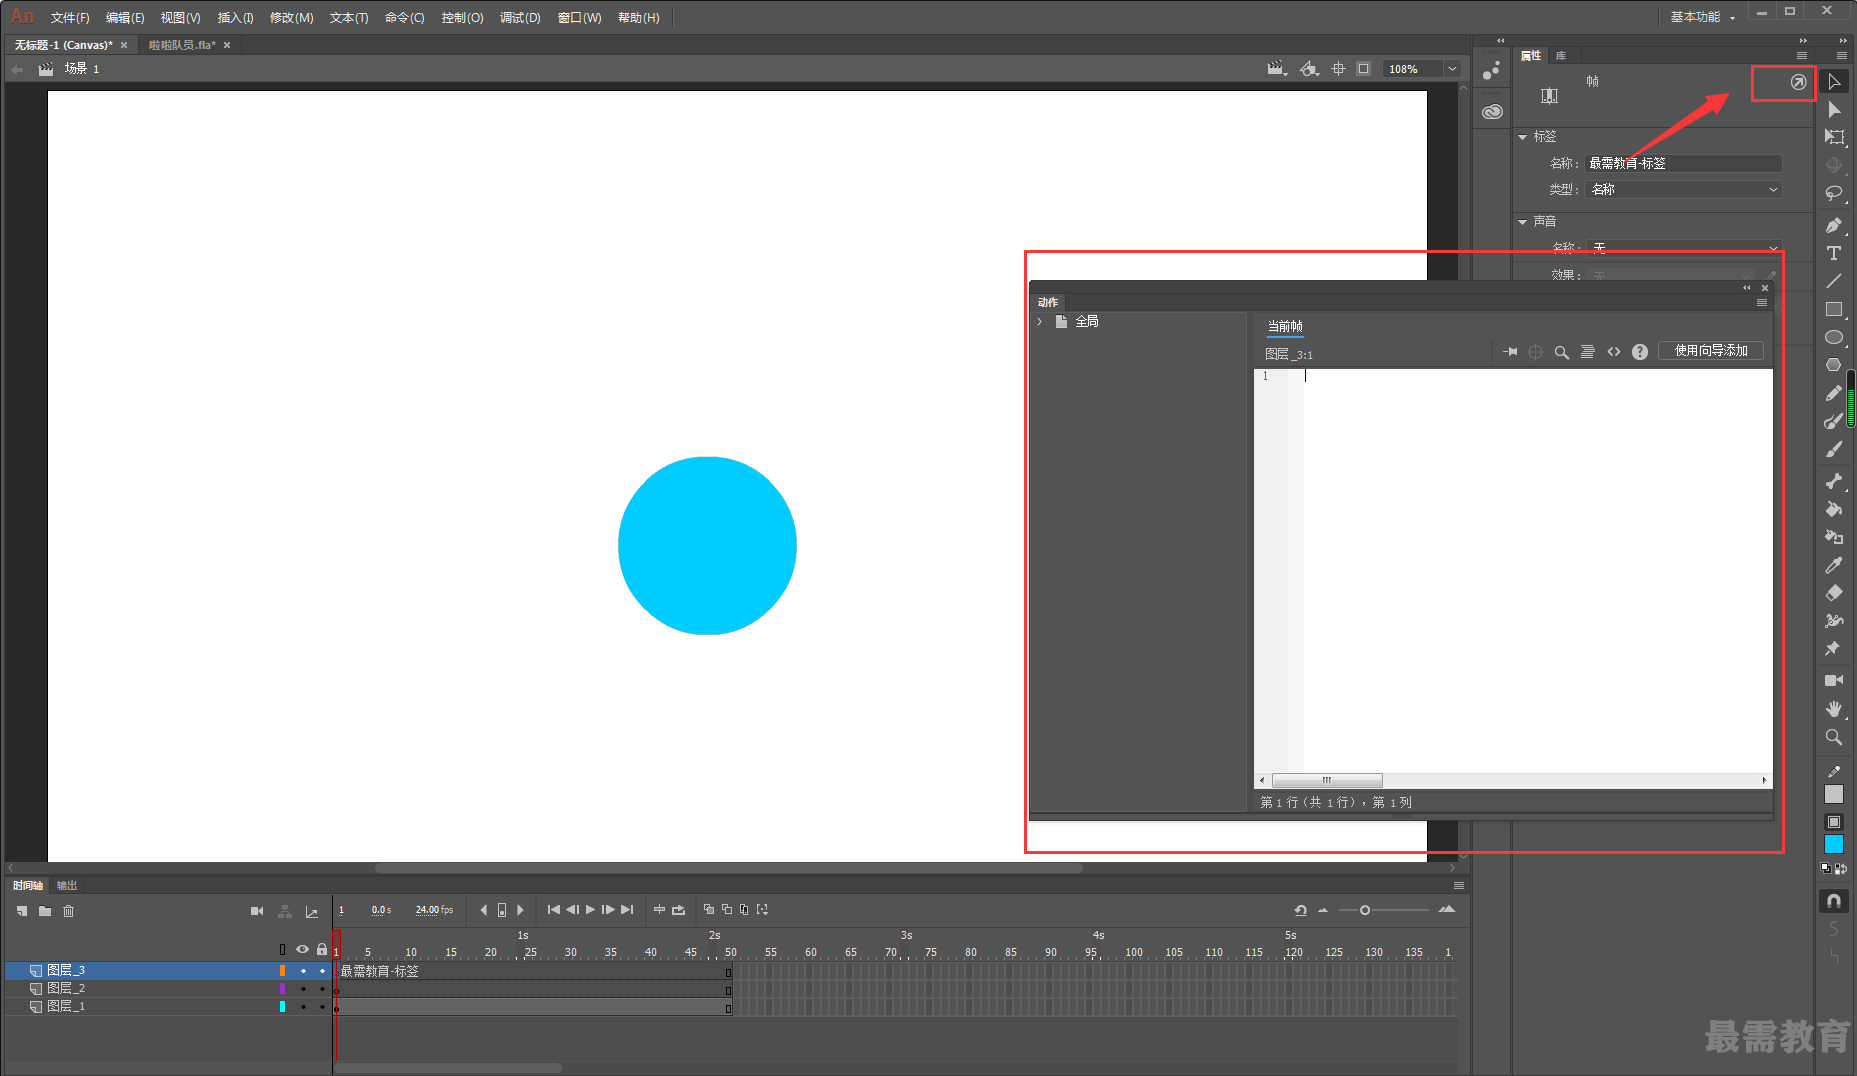The height and width of the screenshot is (1076, 1857).
Task: Toggle visibility dot of 图层_2
Action: click(x=303, y=989)
